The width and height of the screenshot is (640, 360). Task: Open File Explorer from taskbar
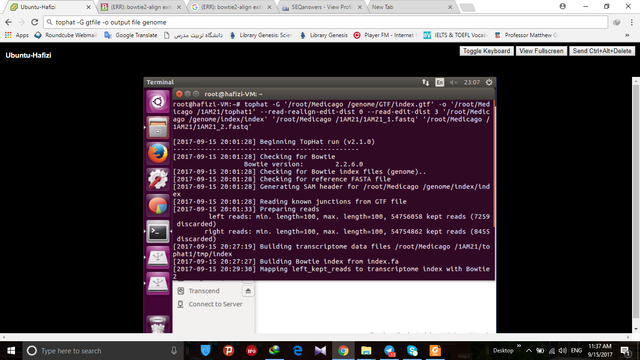click(x=366, y=351)
